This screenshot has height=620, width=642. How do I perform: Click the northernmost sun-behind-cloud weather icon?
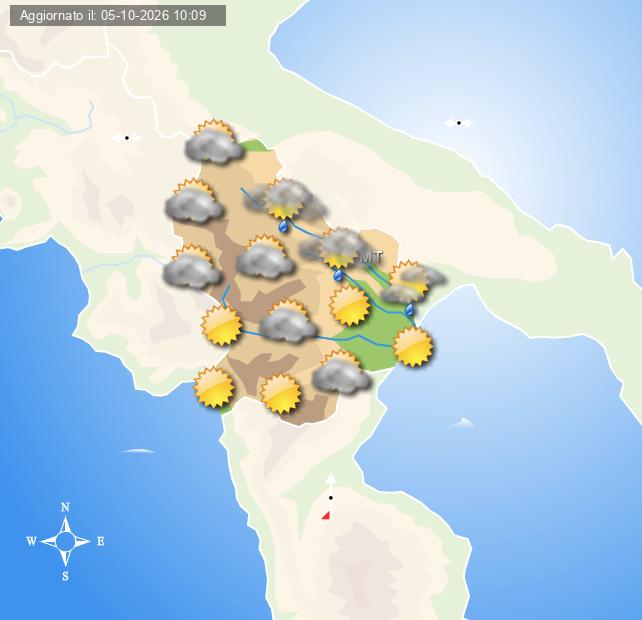pyautogui.click(x=214, y=142)
